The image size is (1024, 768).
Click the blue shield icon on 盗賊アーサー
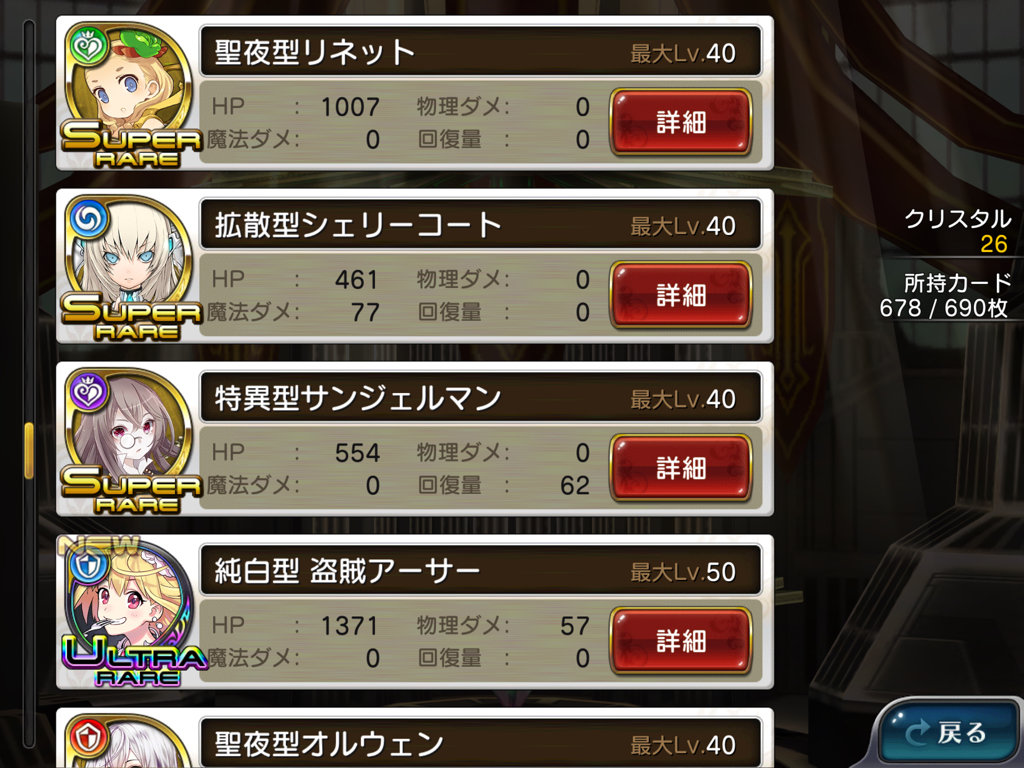pyautogui.click(x=88, y=565)
